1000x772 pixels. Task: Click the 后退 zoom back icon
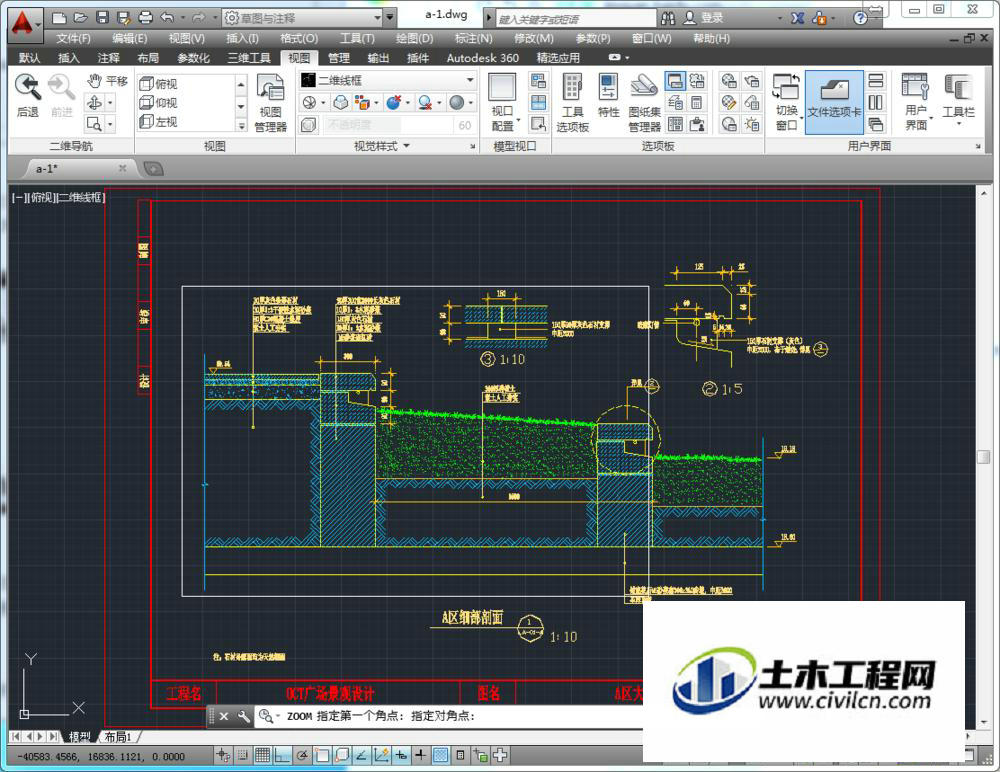pyautogui.click(x=27, y=96)
